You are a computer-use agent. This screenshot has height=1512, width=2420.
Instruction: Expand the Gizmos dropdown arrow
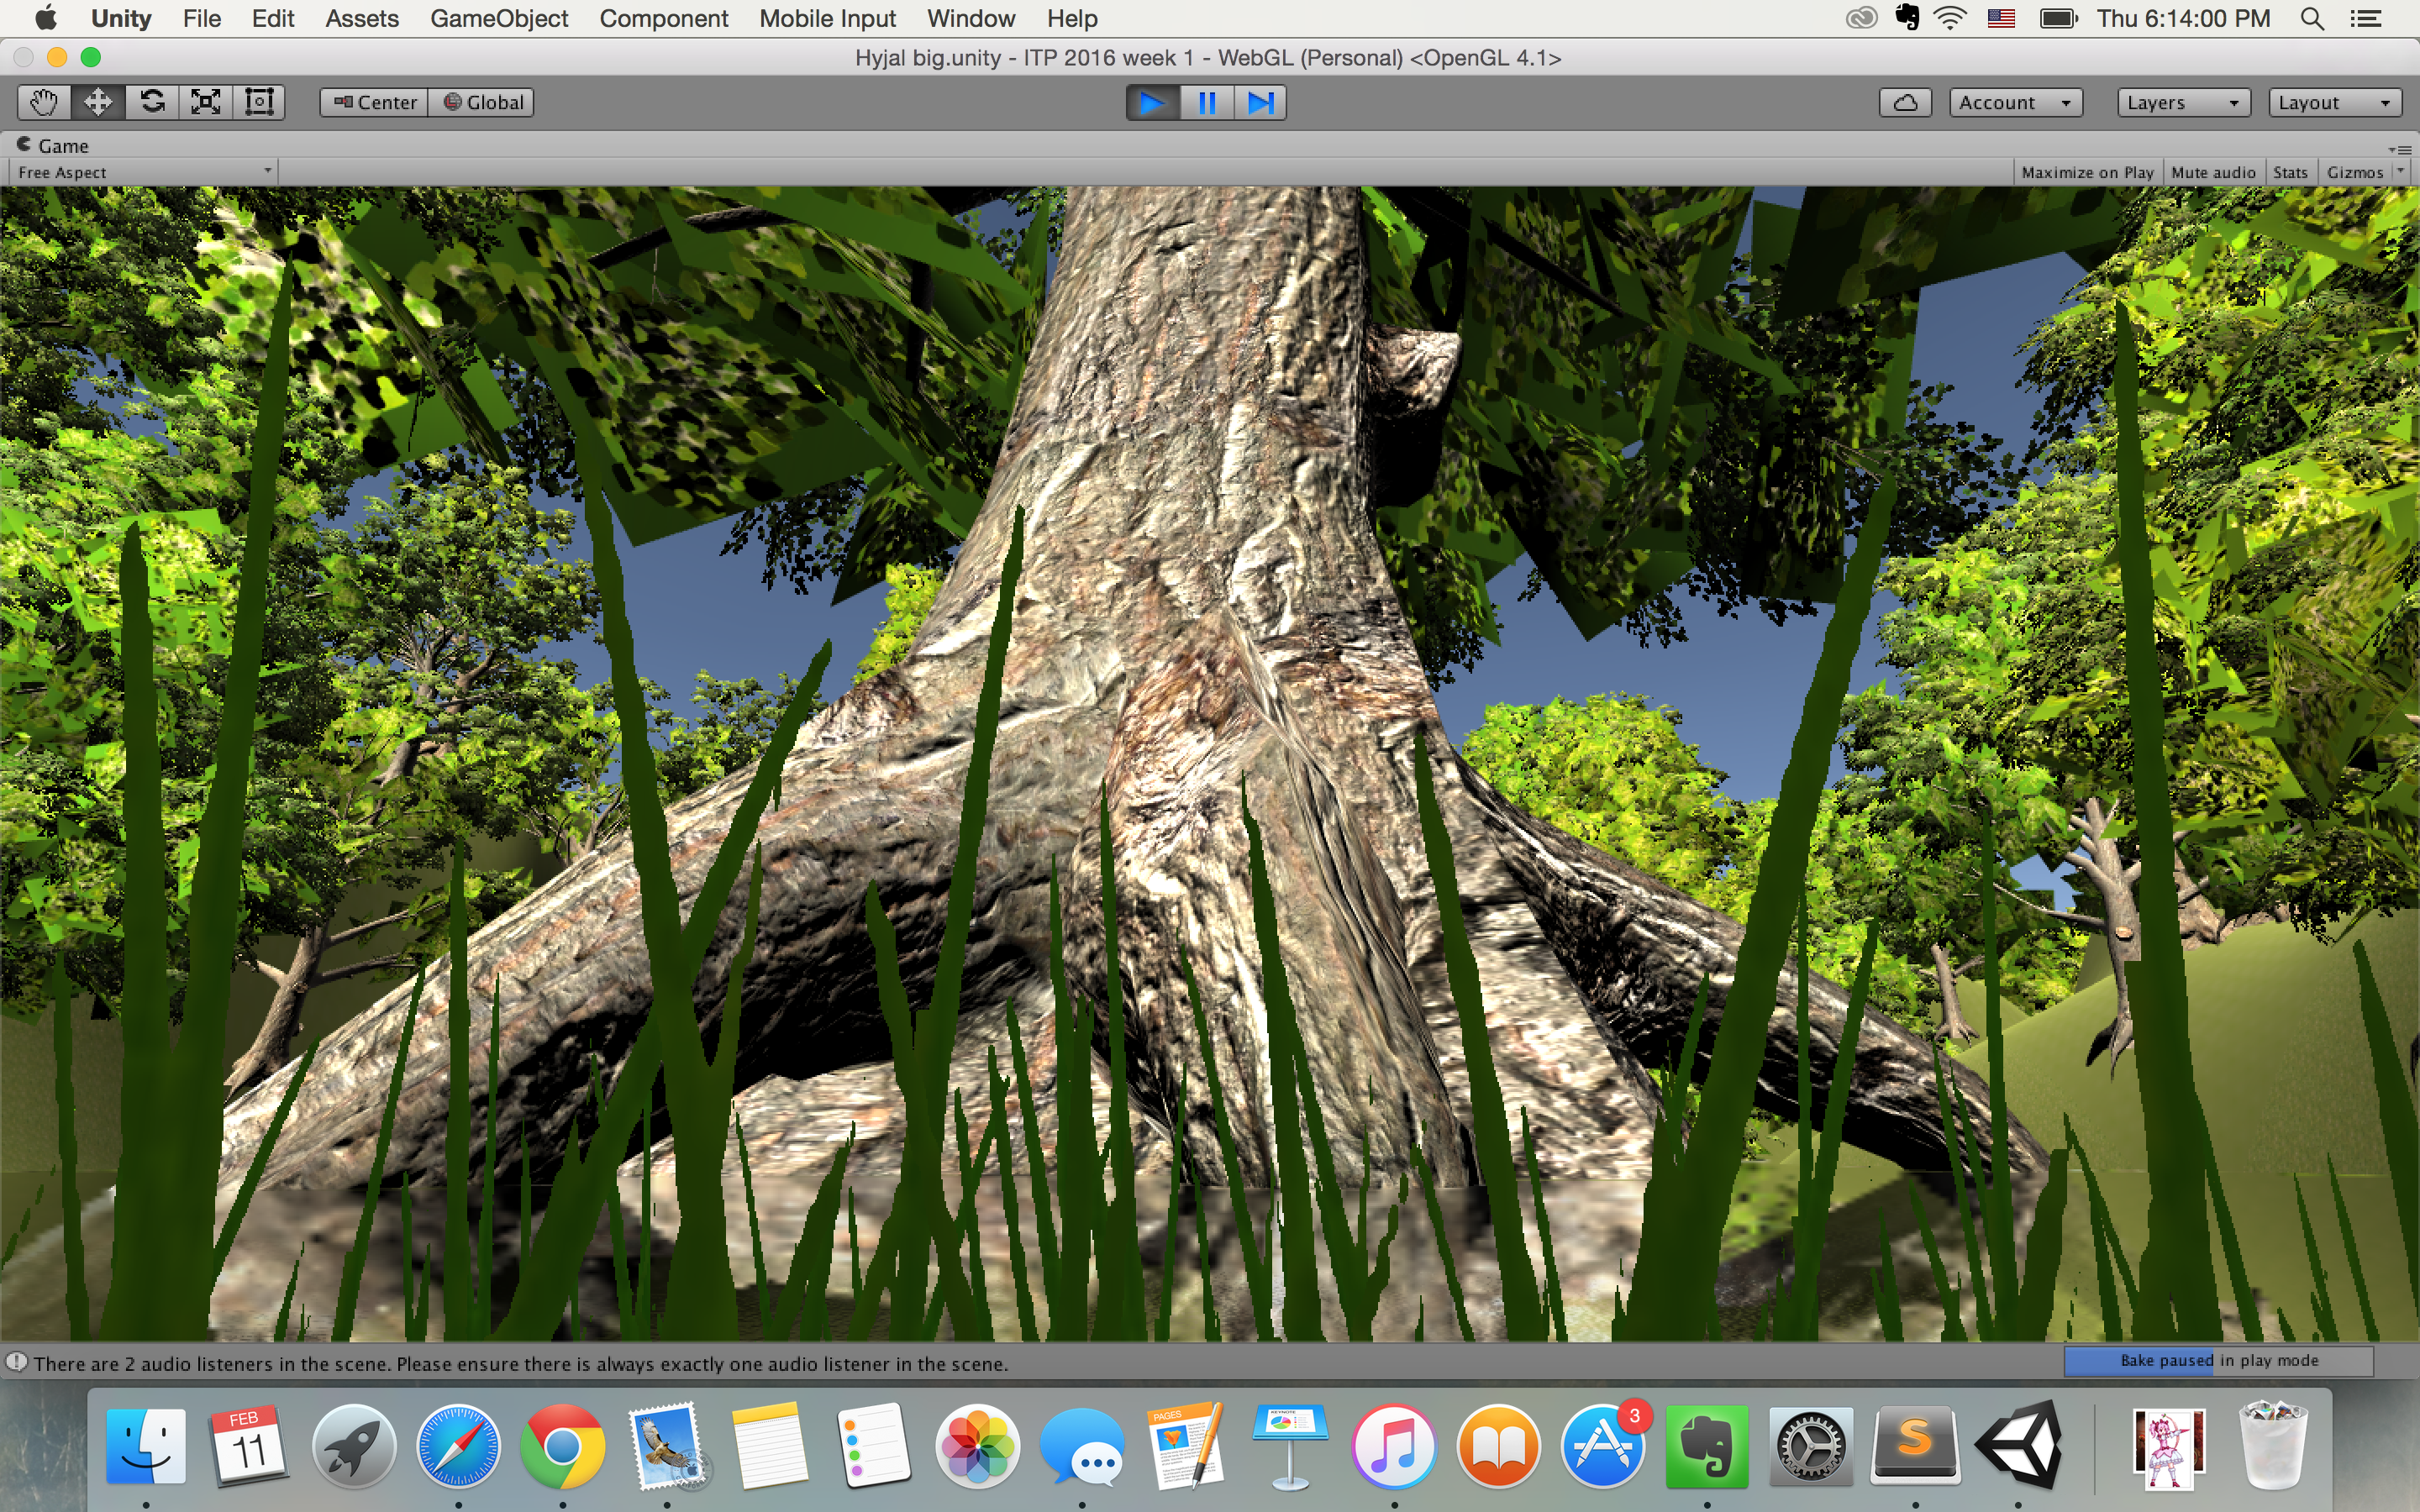click(2400, 172)
